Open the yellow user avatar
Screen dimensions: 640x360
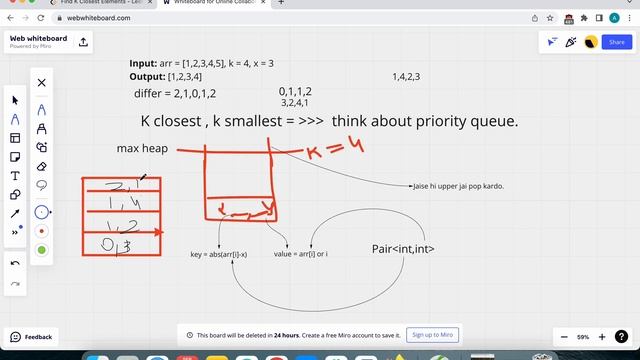click(591, 42)
